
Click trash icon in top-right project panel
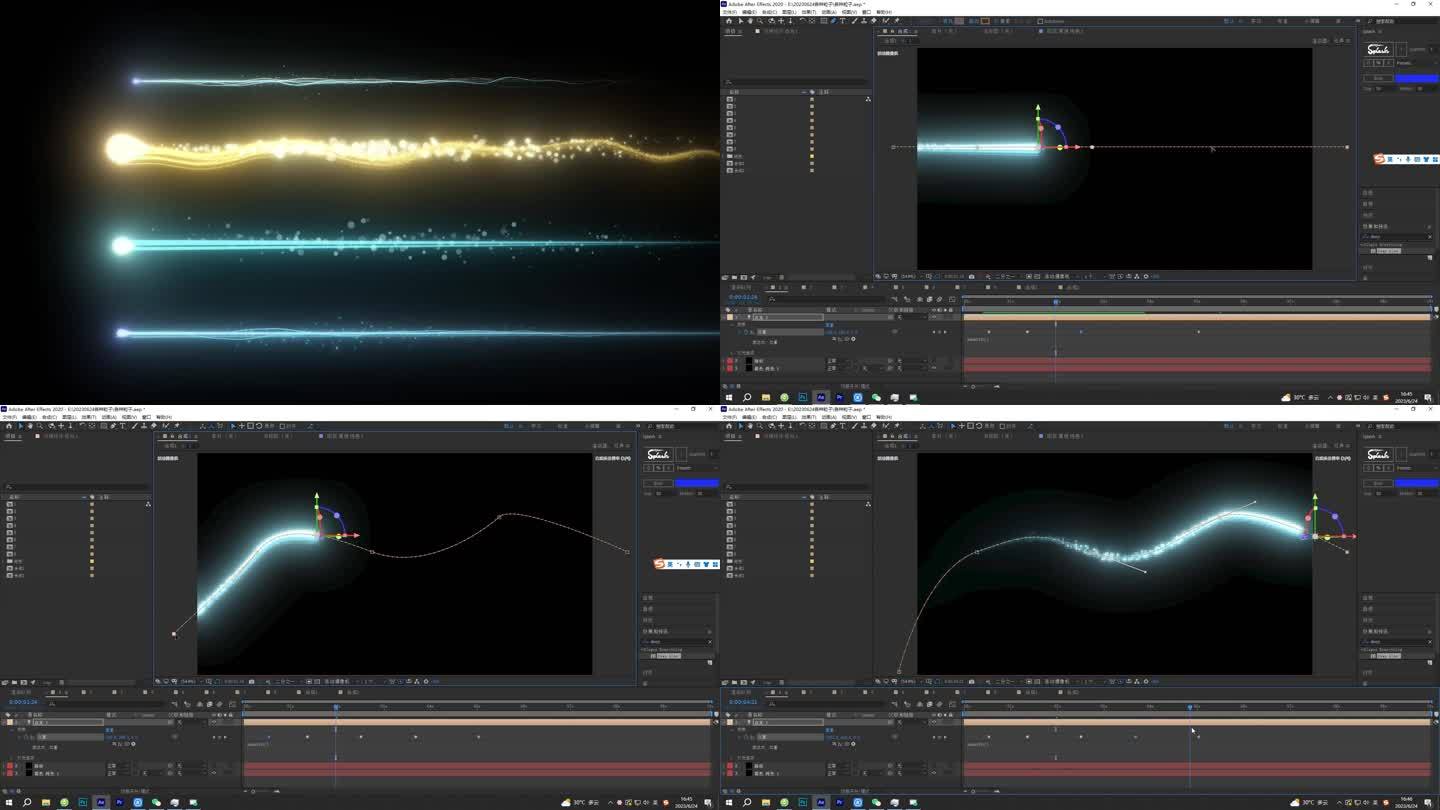[x=782, y=277]
